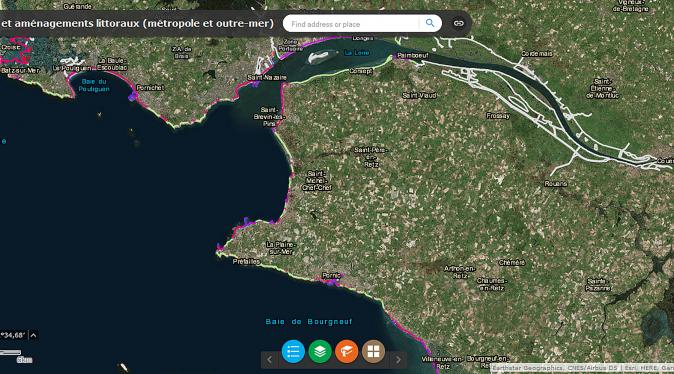Open the brown Basemap gallery widget

pyautogui.click(x=373, y=351)
